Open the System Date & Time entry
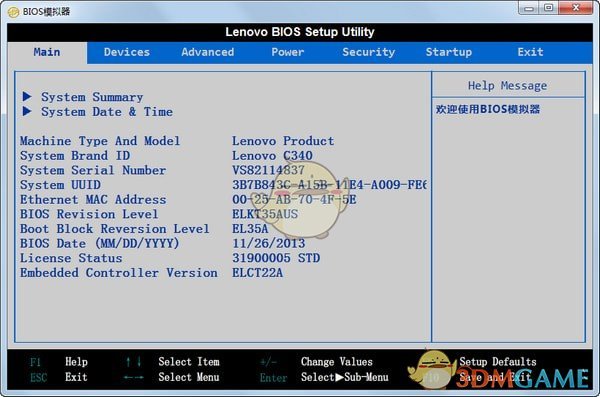The width and height of the screenshot is (600, 397). tap(107, 112)
